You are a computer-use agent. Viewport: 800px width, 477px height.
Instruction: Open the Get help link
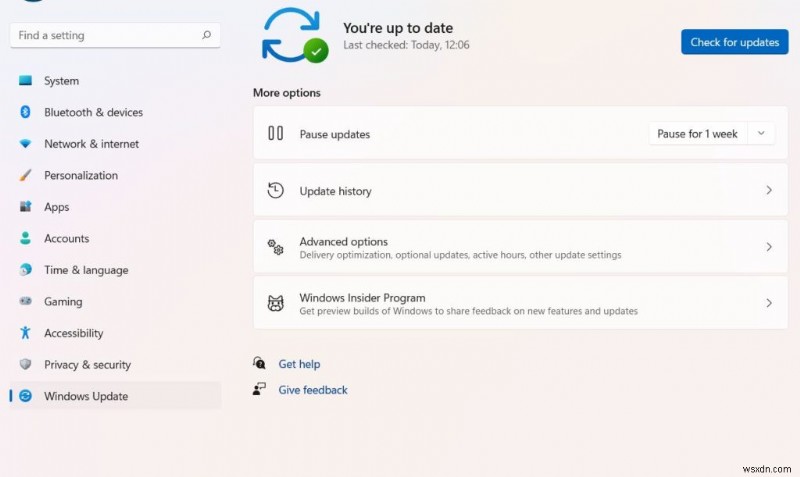299,364
